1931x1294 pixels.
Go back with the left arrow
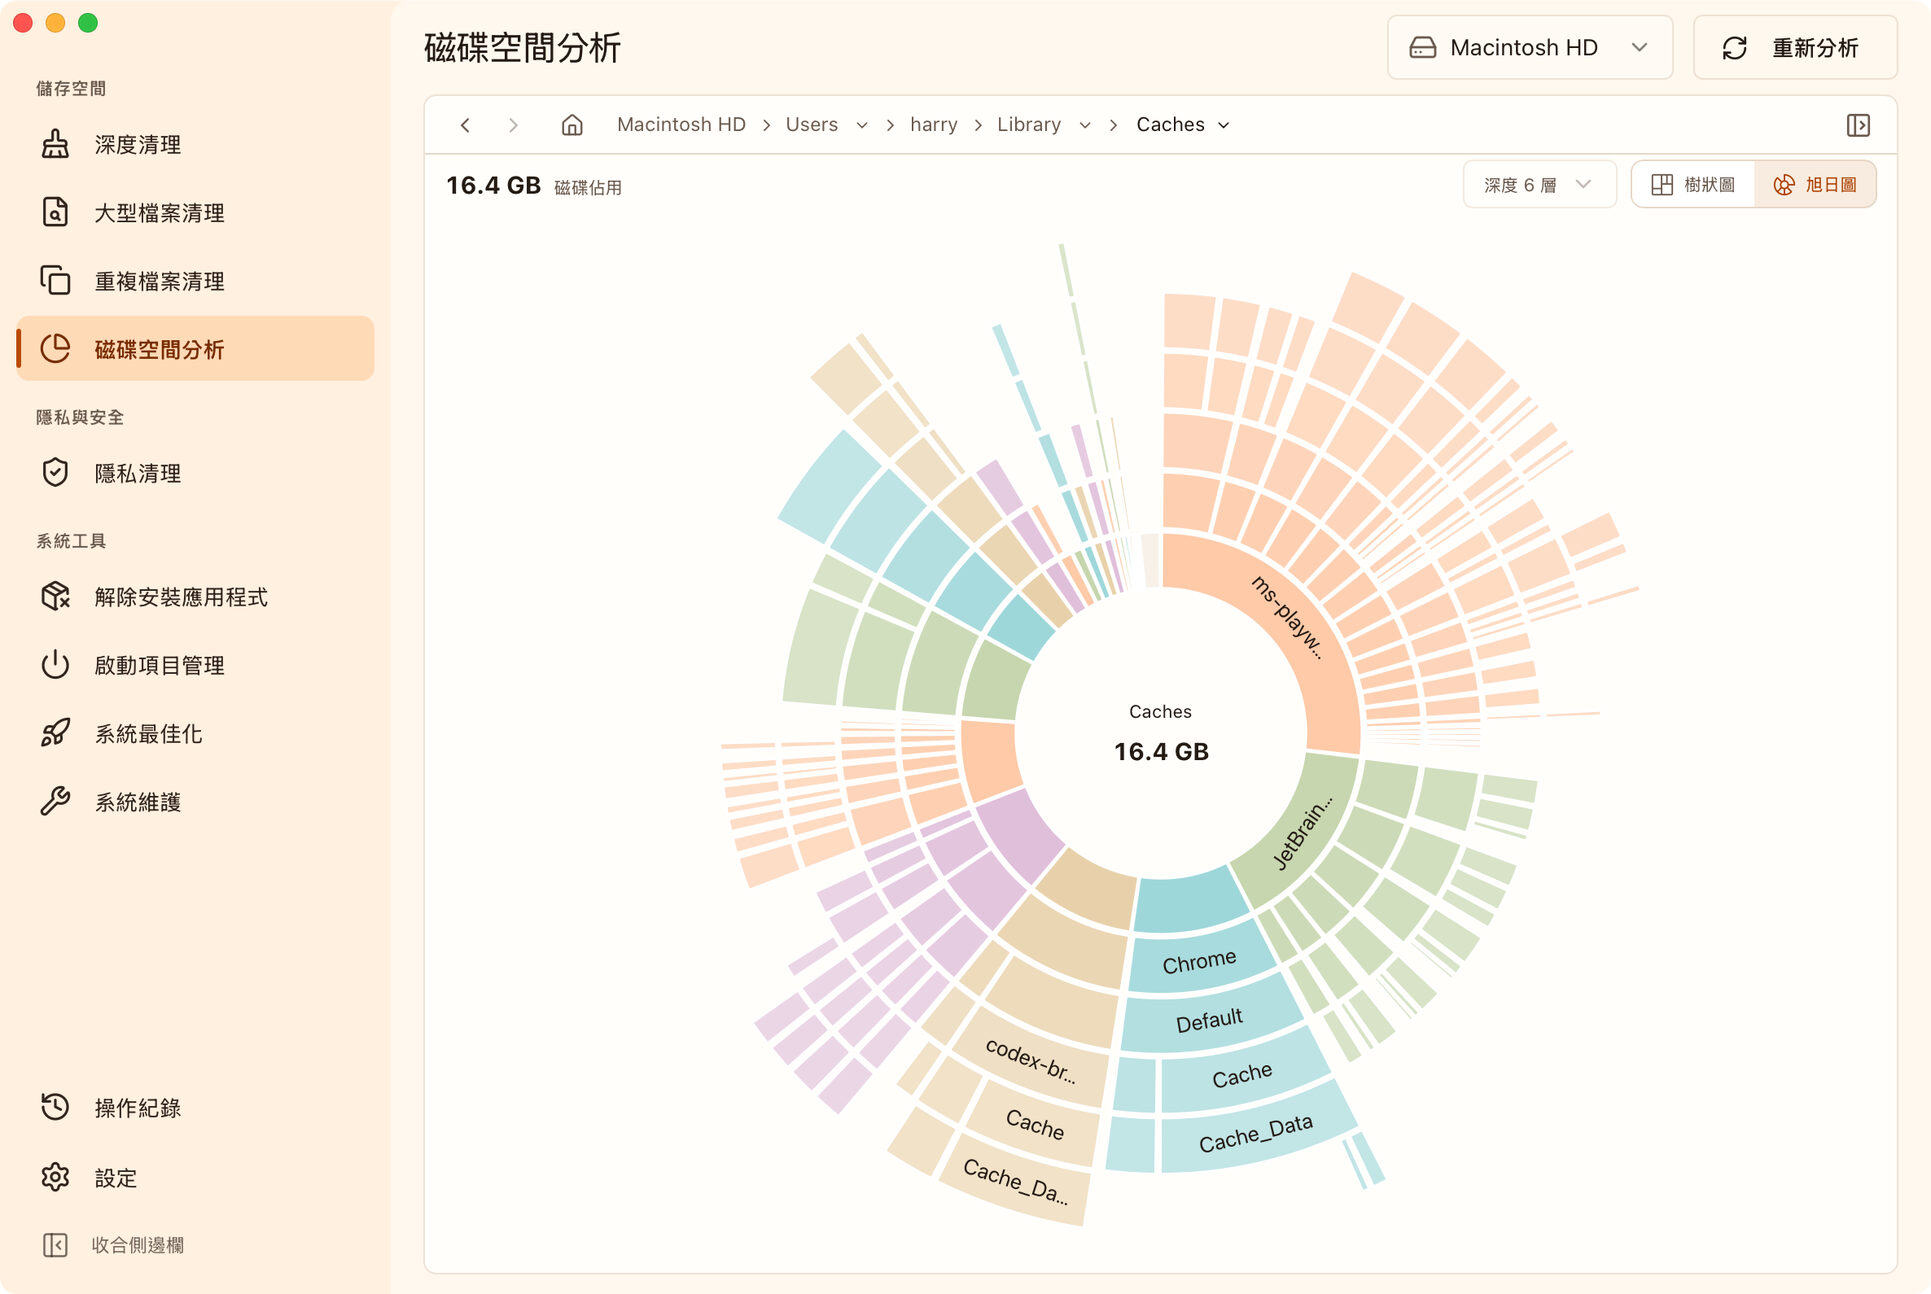pos(465,125)
